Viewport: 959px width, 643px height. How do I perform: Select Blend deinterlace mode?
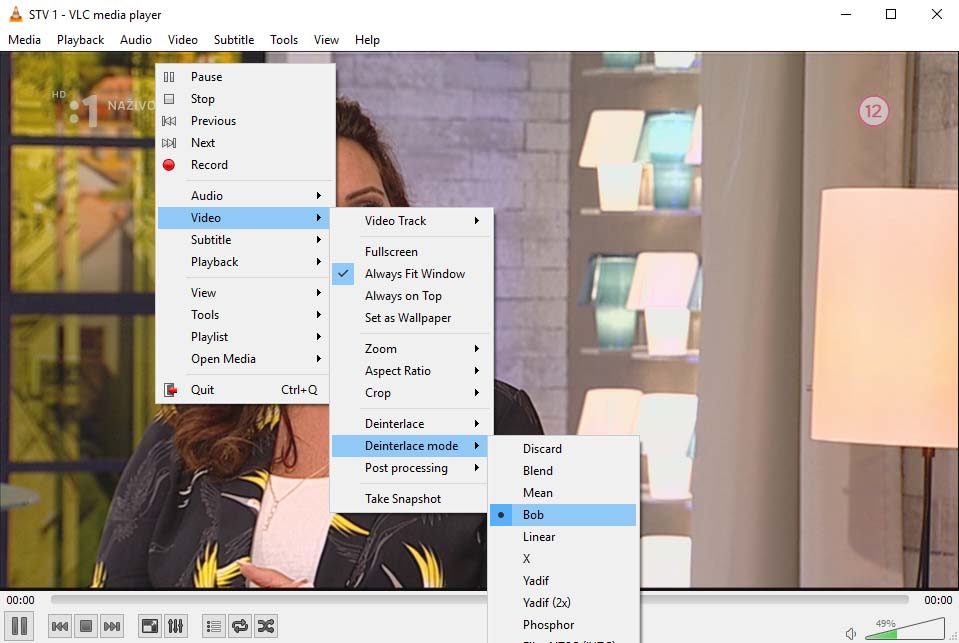[563, 471]
